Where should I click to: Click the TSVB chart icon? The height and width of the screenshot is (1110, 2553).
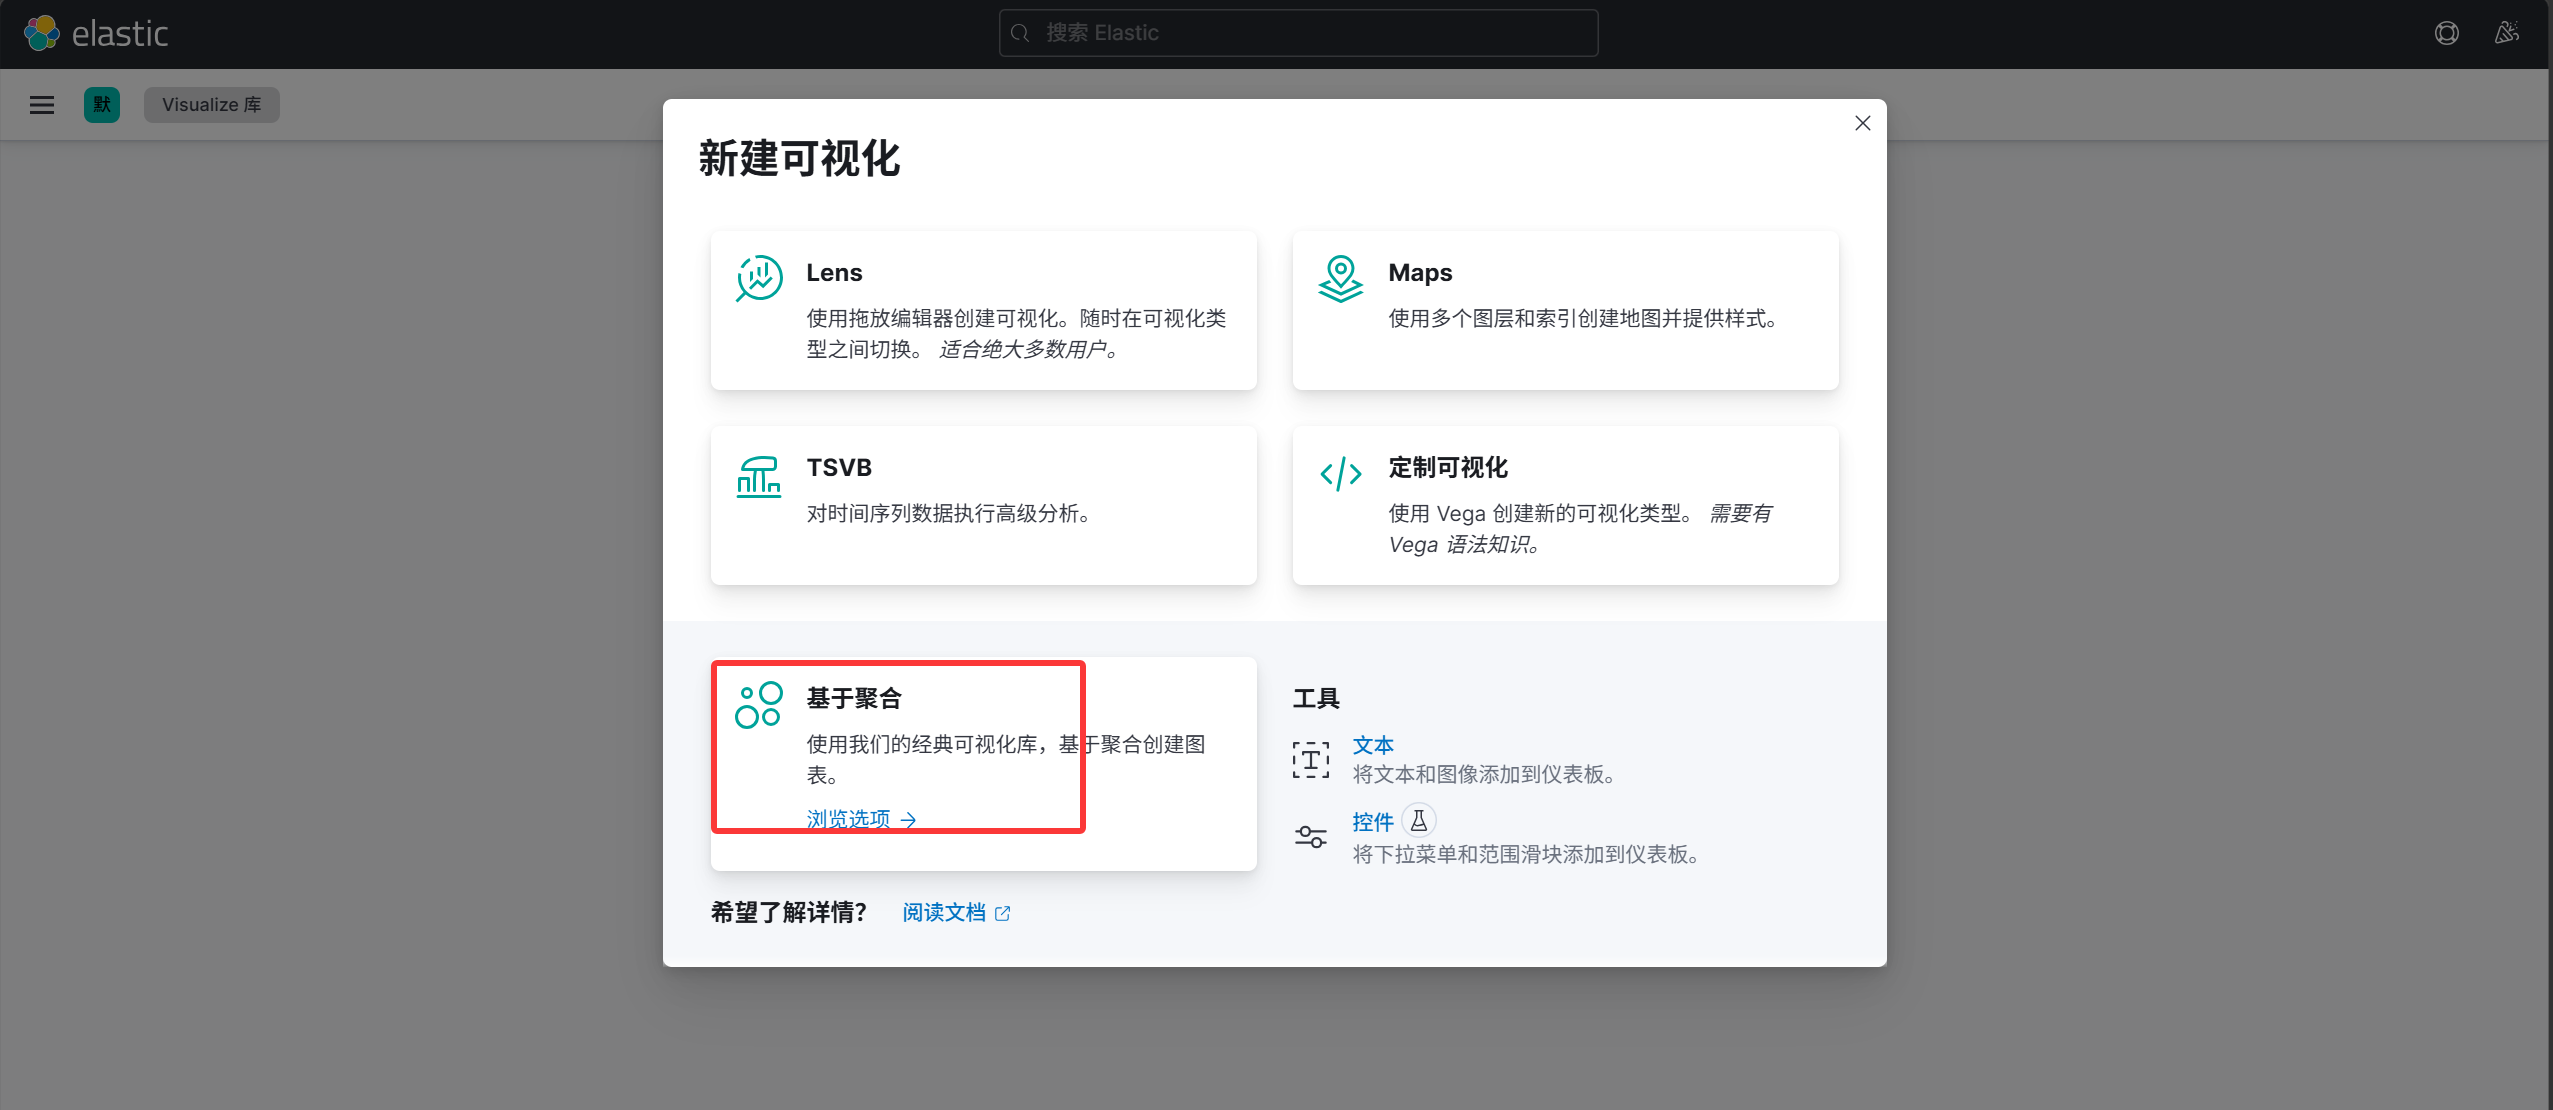click(759, 476)
